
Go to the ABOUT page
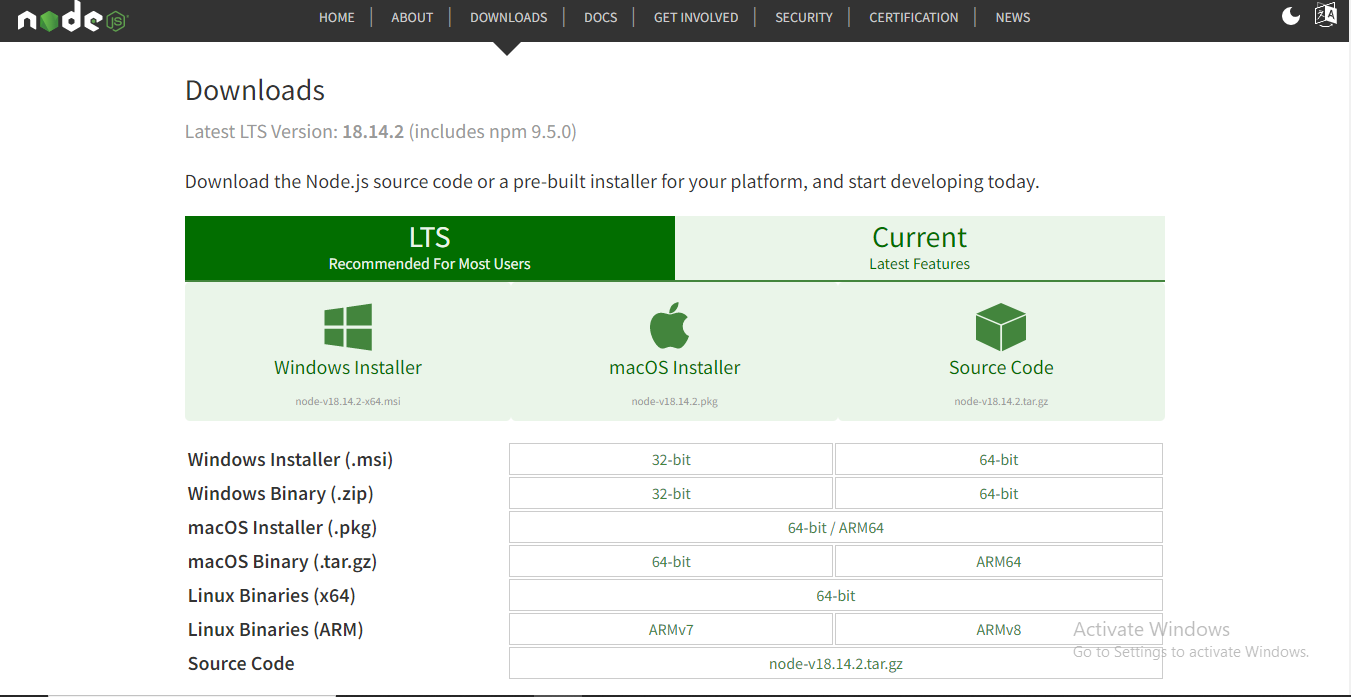(x=412, y=17)
